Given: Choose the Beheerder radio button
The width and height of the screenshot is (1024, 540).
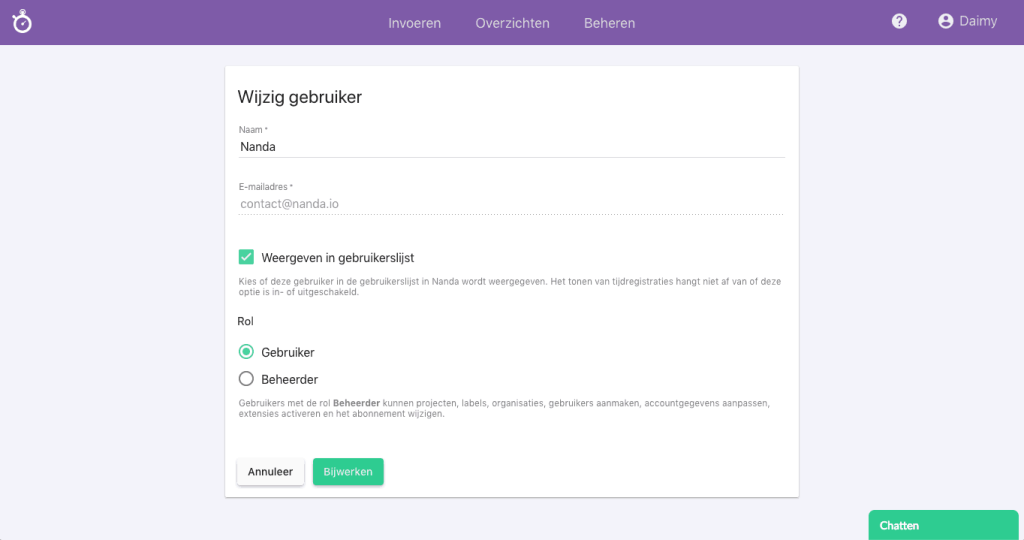Looking at the screenshot, I should [x=246, y=379].
